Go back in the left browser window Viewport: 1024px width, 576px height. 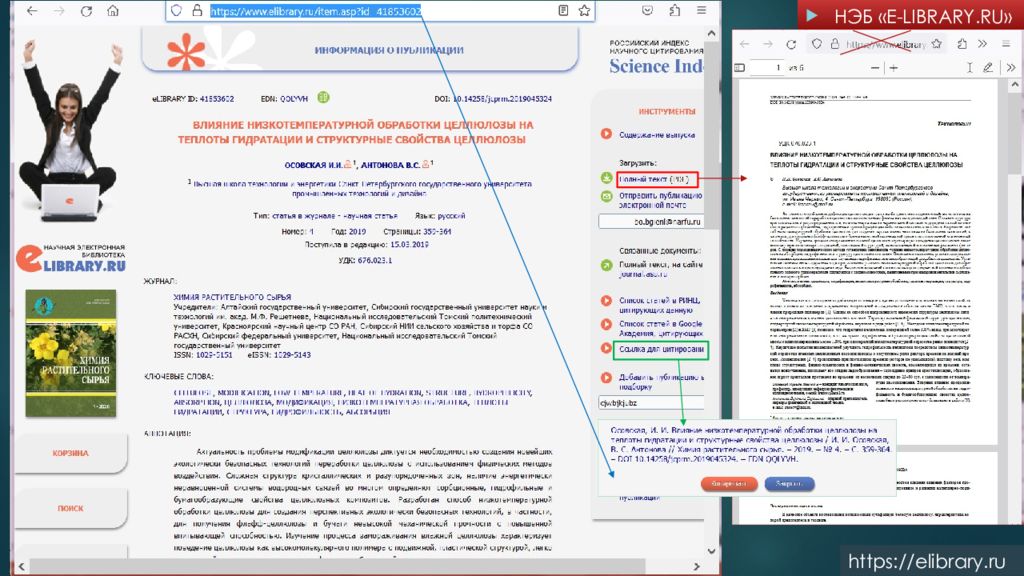pos(31,11)
